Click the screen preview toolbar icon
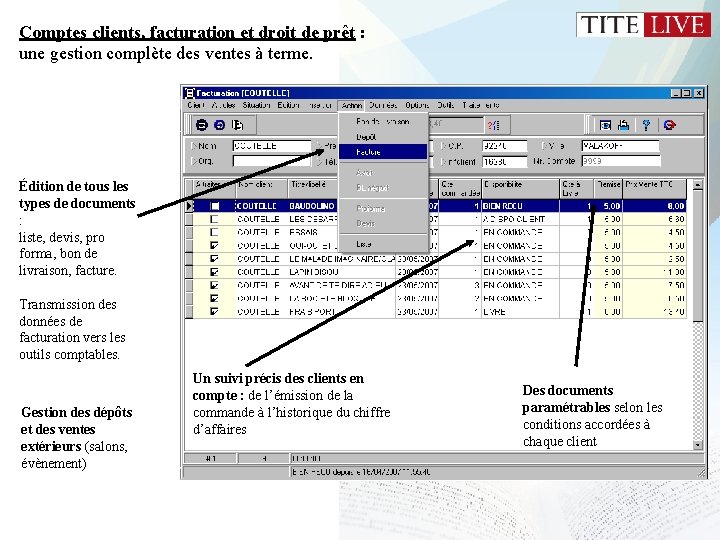This screenshot has width=720, height=540. (606, 125)
